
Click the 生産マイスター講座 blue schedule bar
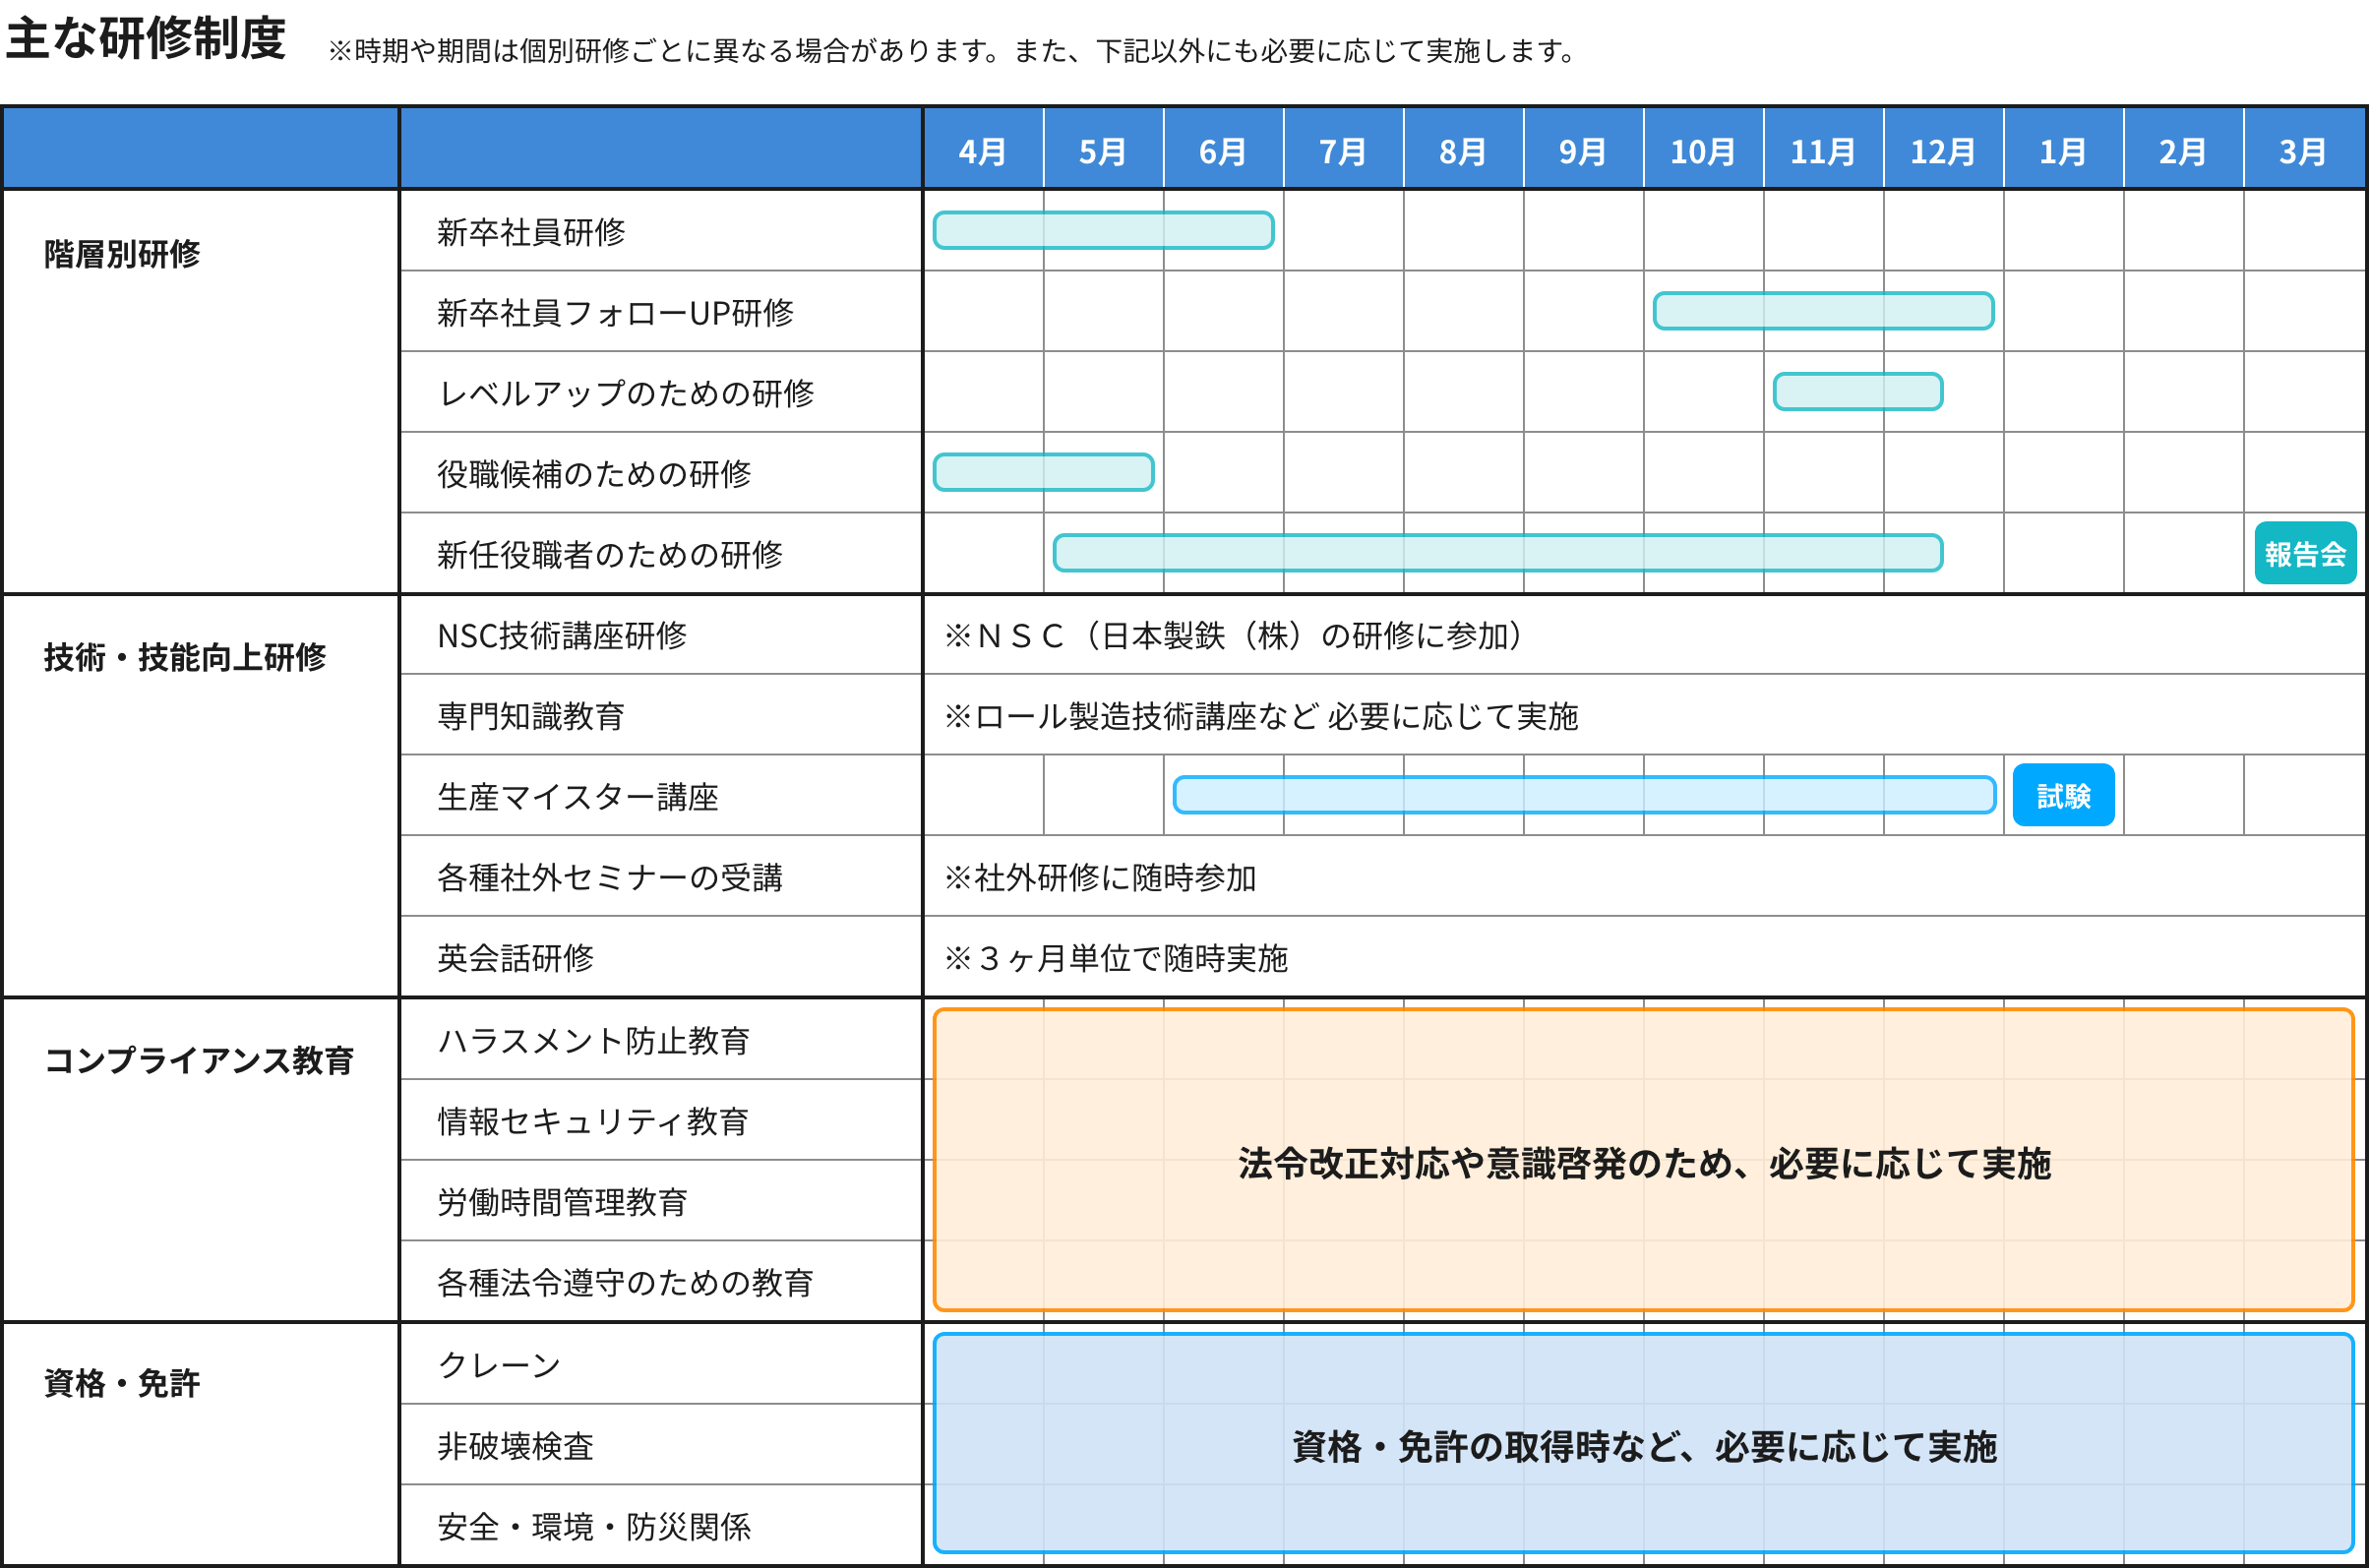pos(1584,795)
